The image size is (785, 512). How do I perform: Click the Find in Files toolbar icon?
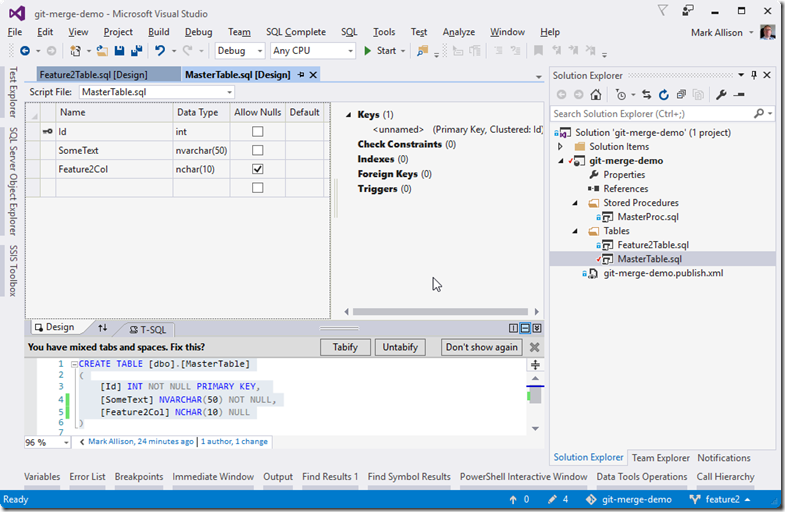423,51
